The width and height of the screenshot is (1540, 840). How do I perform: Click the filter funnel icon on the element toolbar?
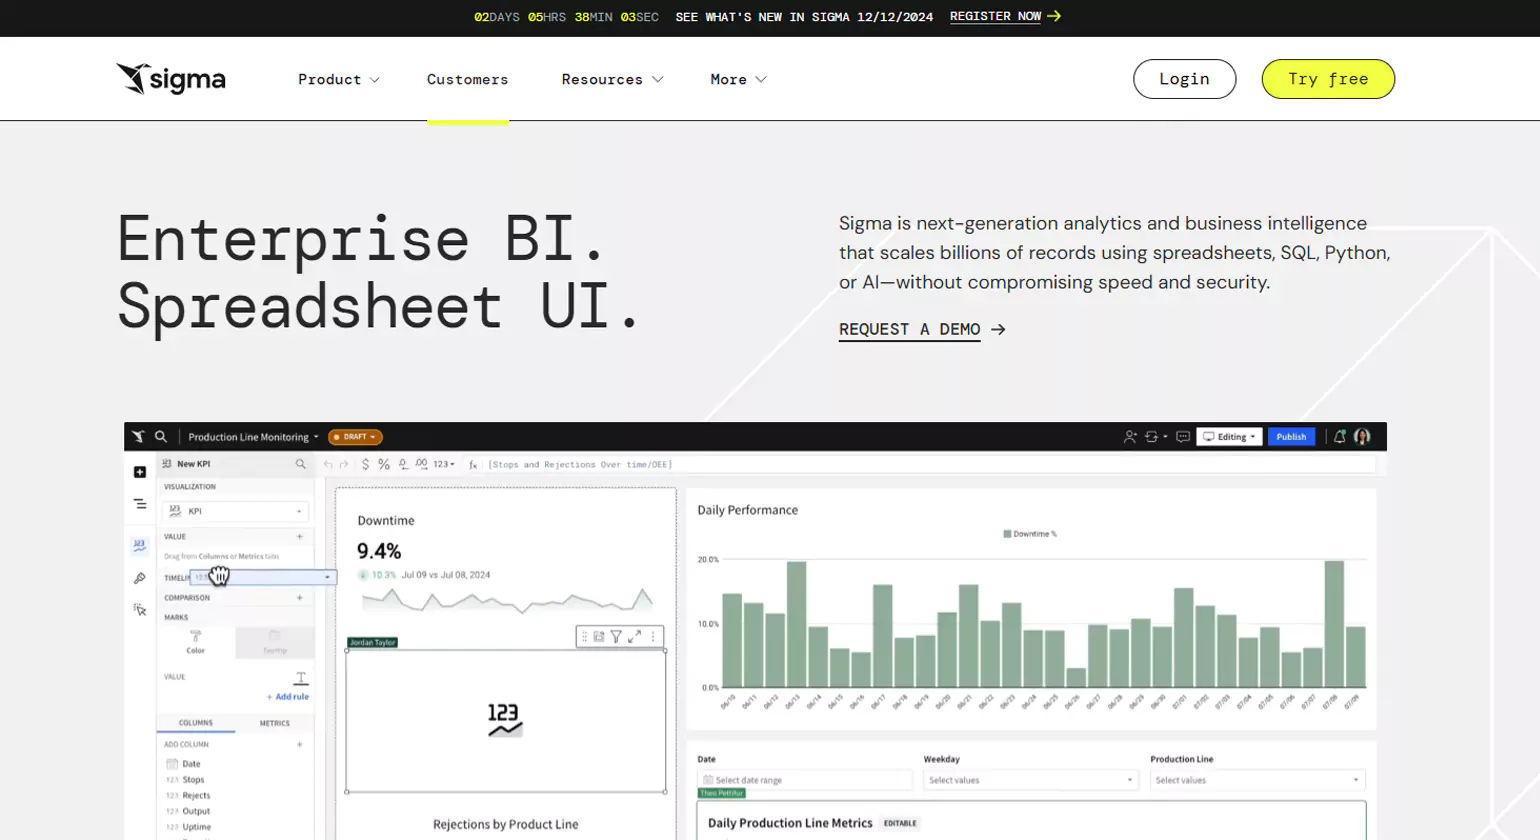tap(616, 637)
